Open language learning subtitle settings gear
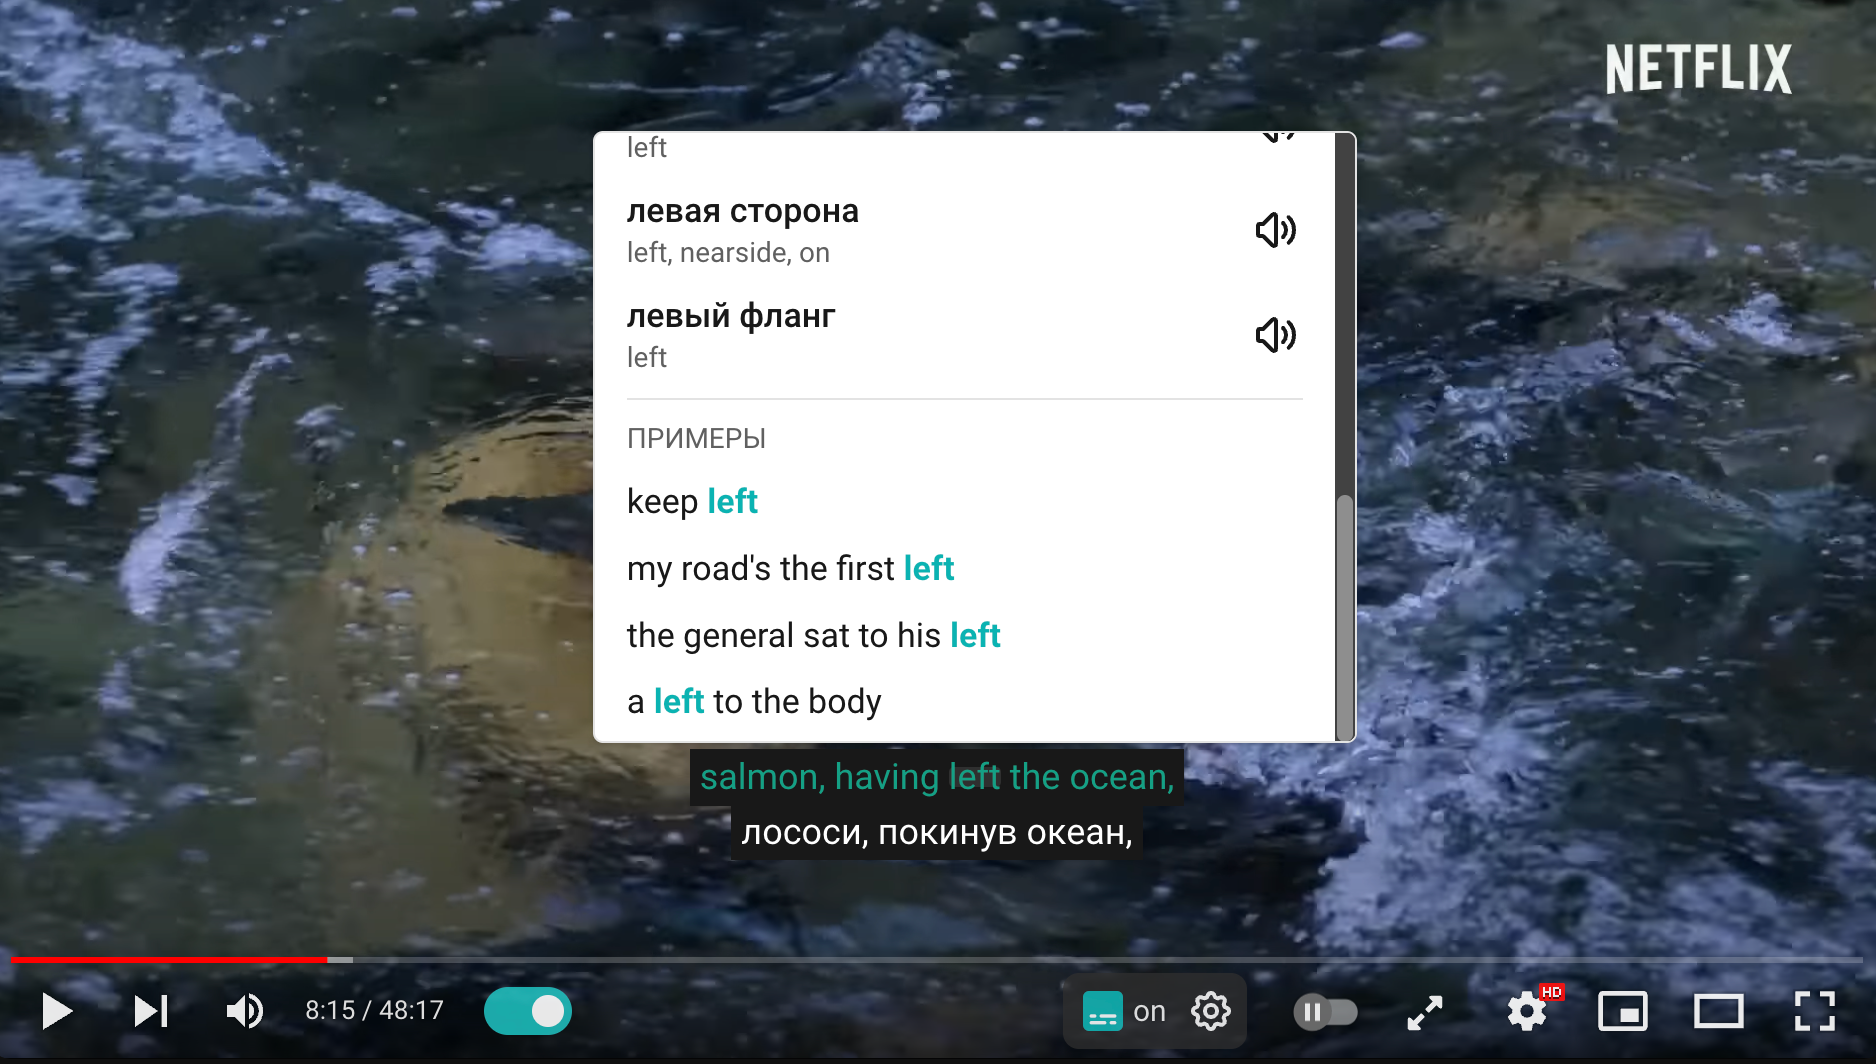 (1210, 1011)
